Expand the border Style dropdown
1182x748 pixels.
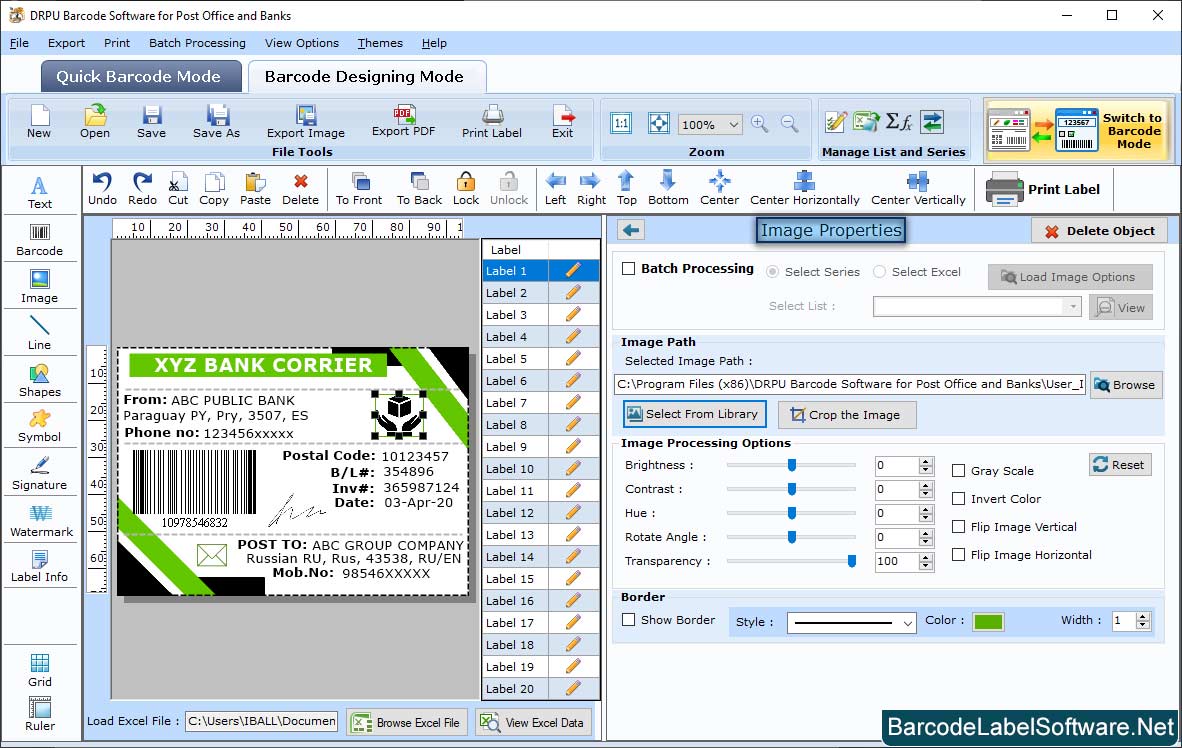tap(851, 623)
